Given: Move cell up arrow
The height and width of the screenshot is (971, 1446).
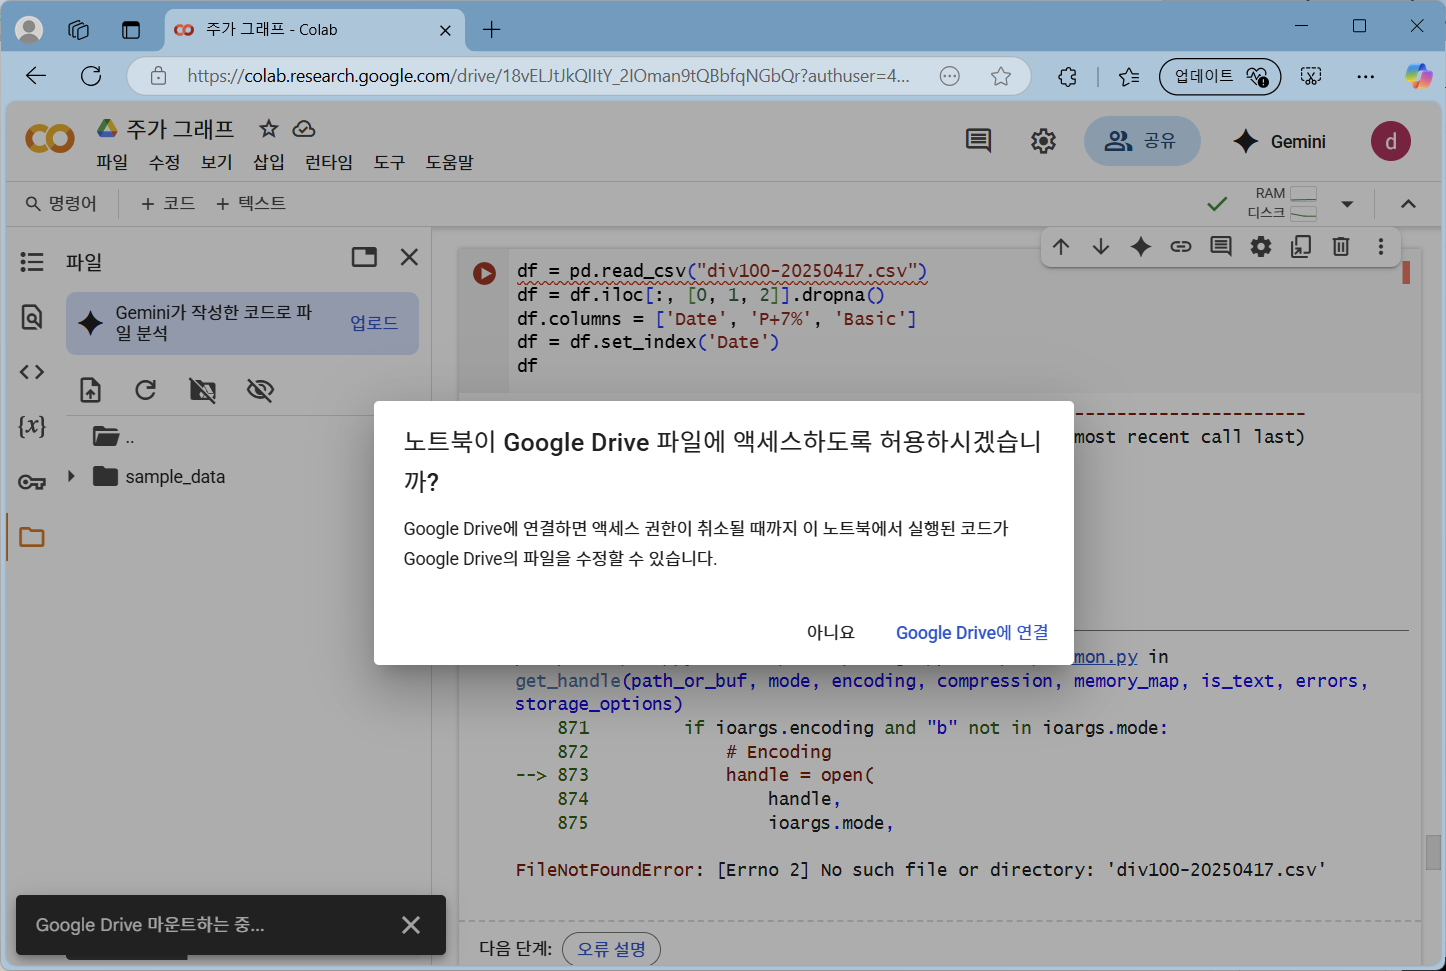Looking at the screenshot, I should click(x=1061, y=246).
